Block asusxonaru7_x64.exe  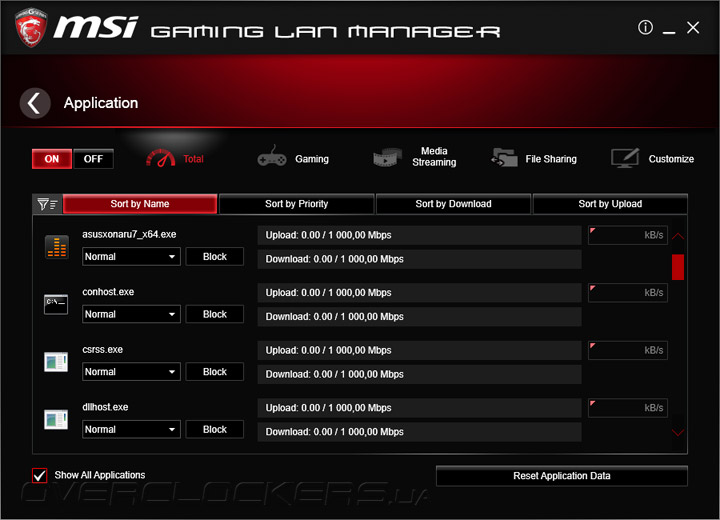(x=215, y=256)
